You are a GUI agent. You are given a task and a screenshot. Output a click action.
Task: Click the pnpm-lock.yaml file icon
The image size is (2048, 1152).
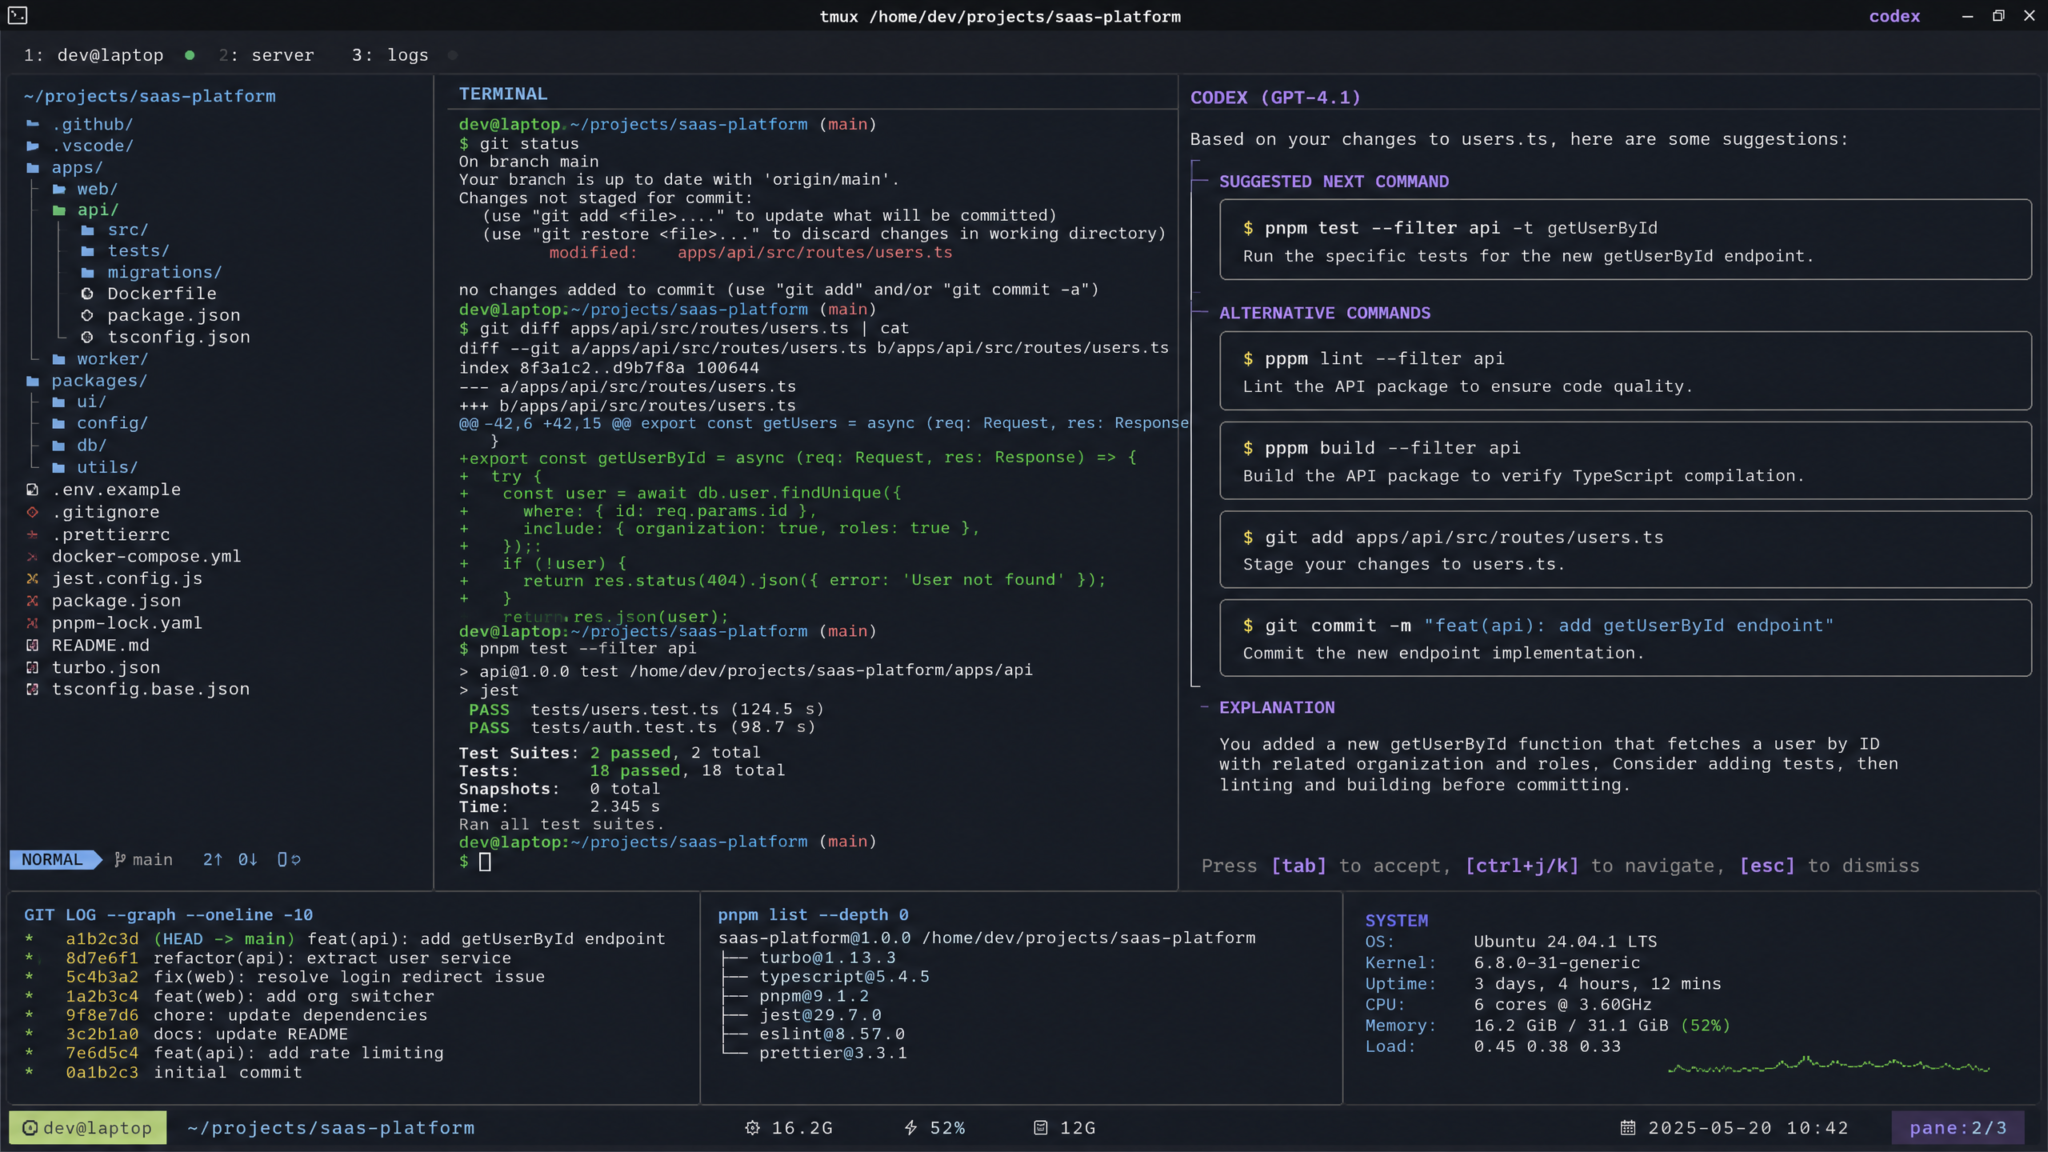pos(33,623)
